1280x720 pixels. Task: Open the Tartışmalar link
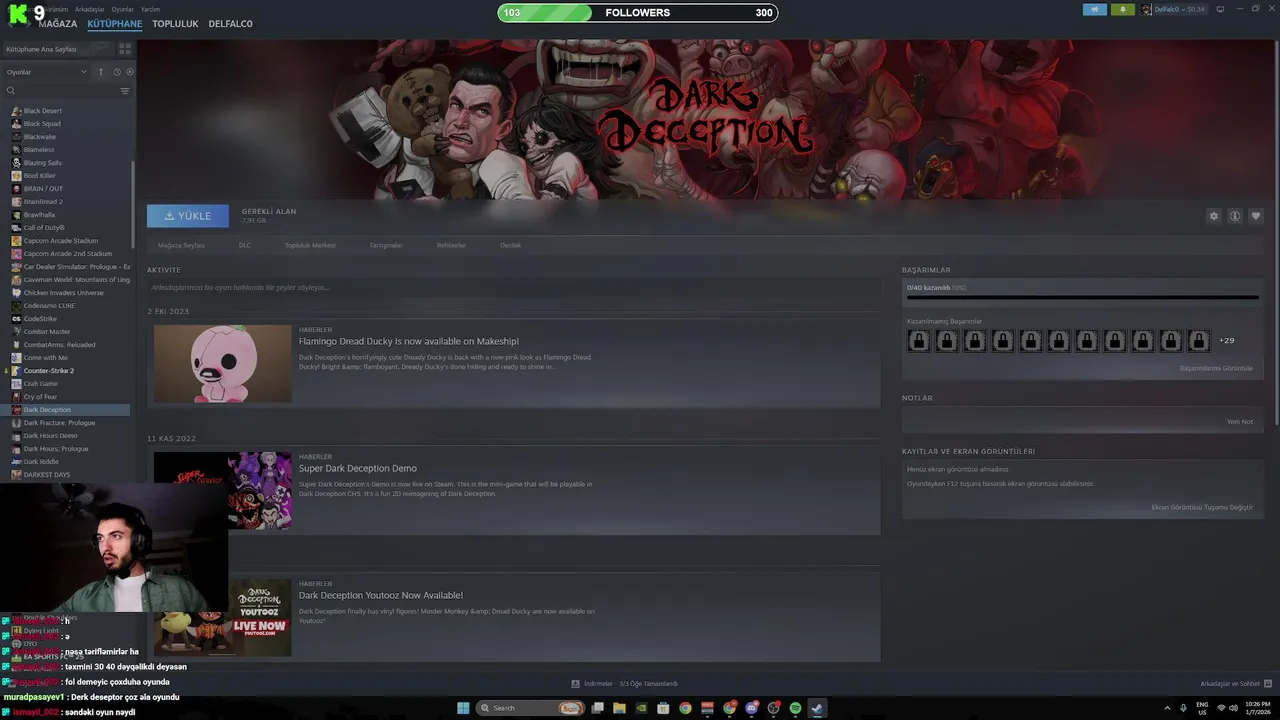point(386,245)
